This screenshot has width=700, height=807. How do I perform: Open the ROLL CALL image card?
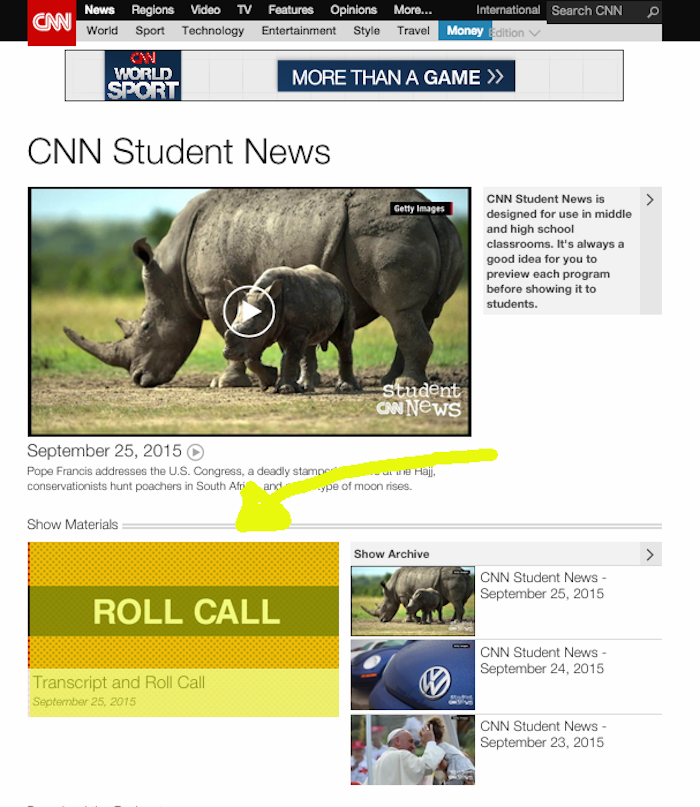click(184, 606)
